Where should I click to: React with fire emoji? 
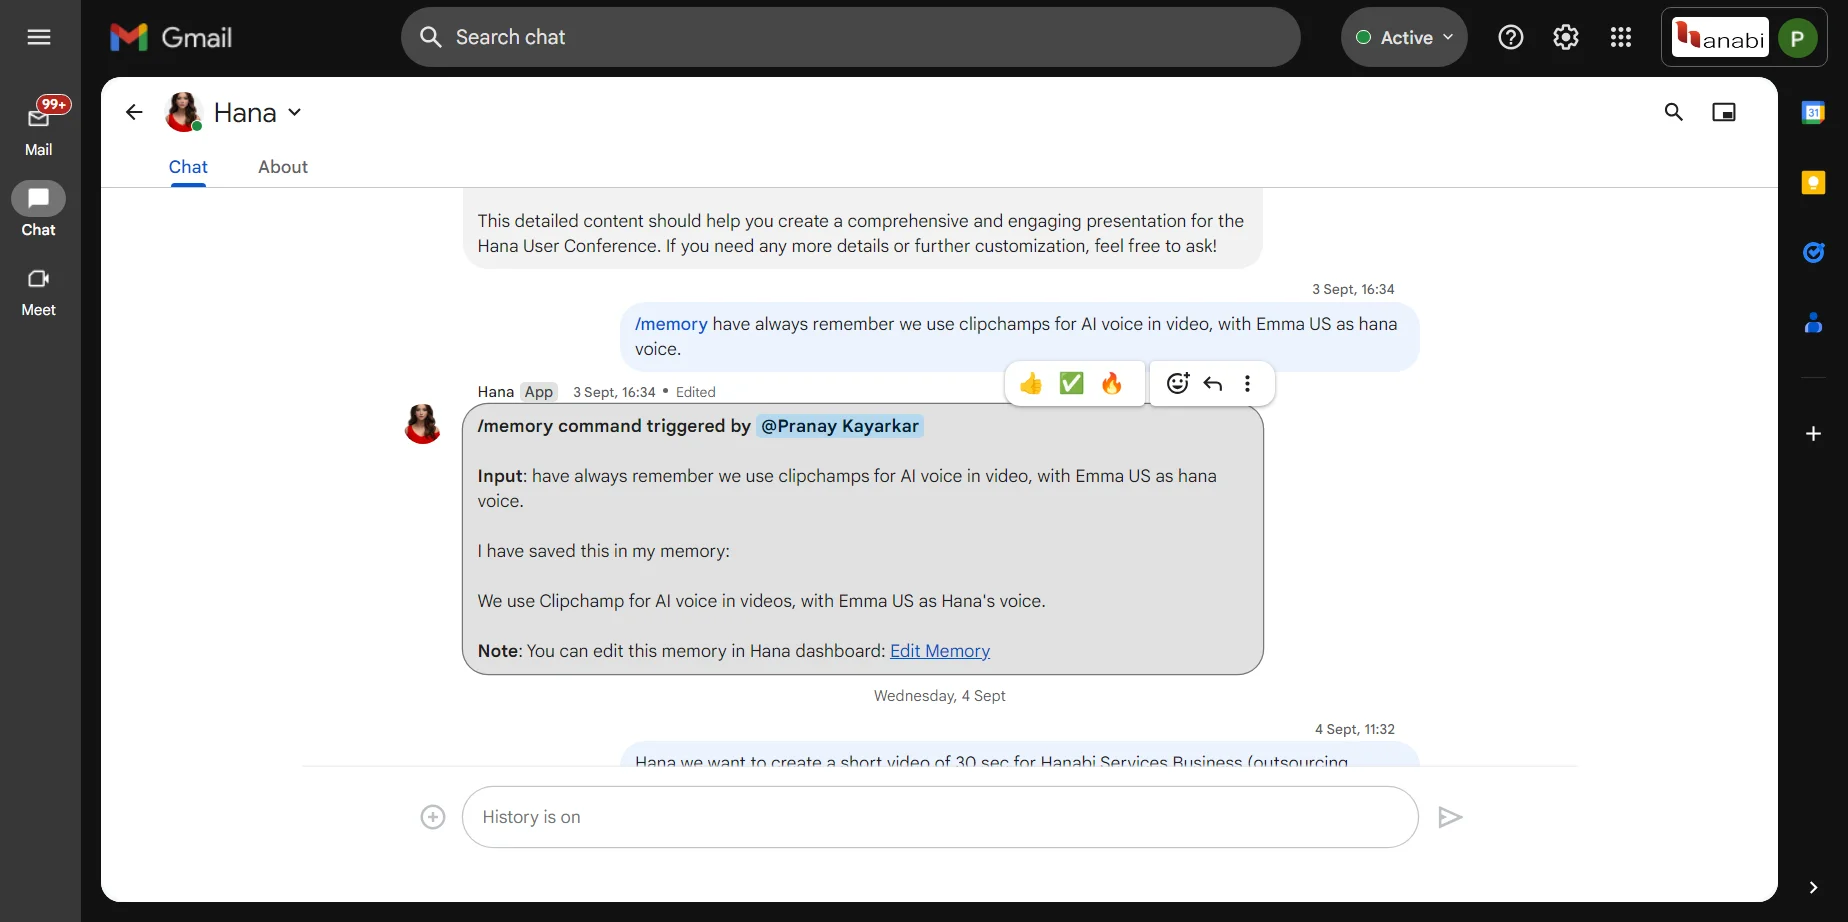point(1111,383)
